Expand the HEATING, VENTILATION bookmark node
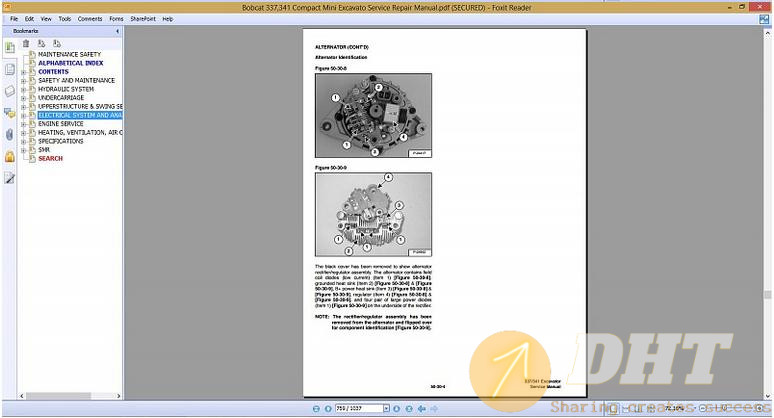Screen dimensions: 774x418 click(x=23, y=133)
